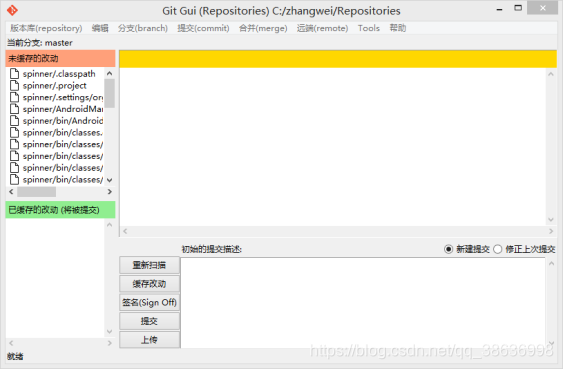Open the 分支(branch) menu

(143, 28)
